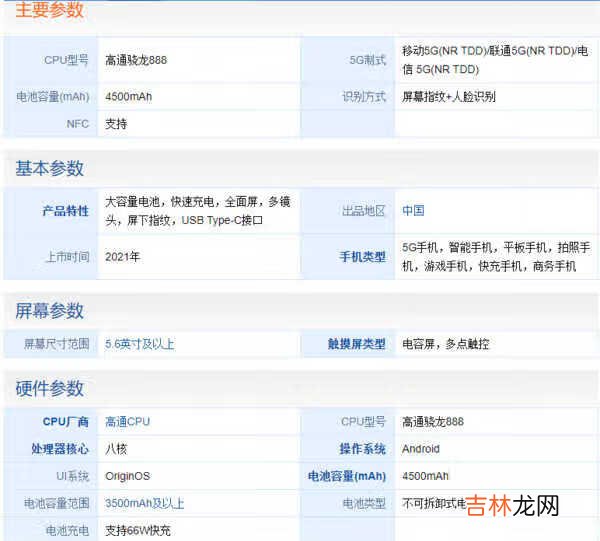Click the 操作系统 label
Viewport: 600px width, 541px height.
[362, 449]
